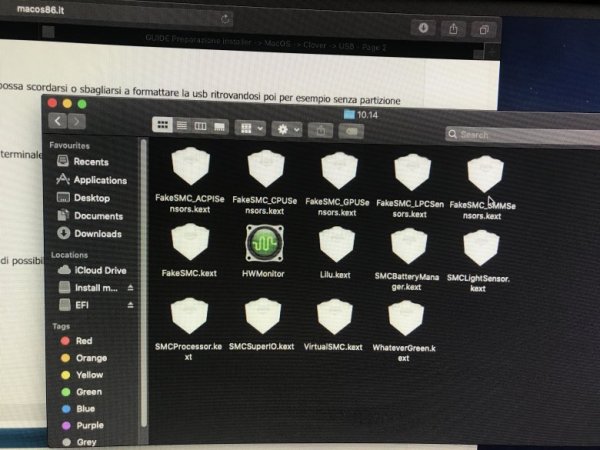Select FakeSMC_LPCSensors.kext file icon
600x450 pixels.
tap(412, 172)
